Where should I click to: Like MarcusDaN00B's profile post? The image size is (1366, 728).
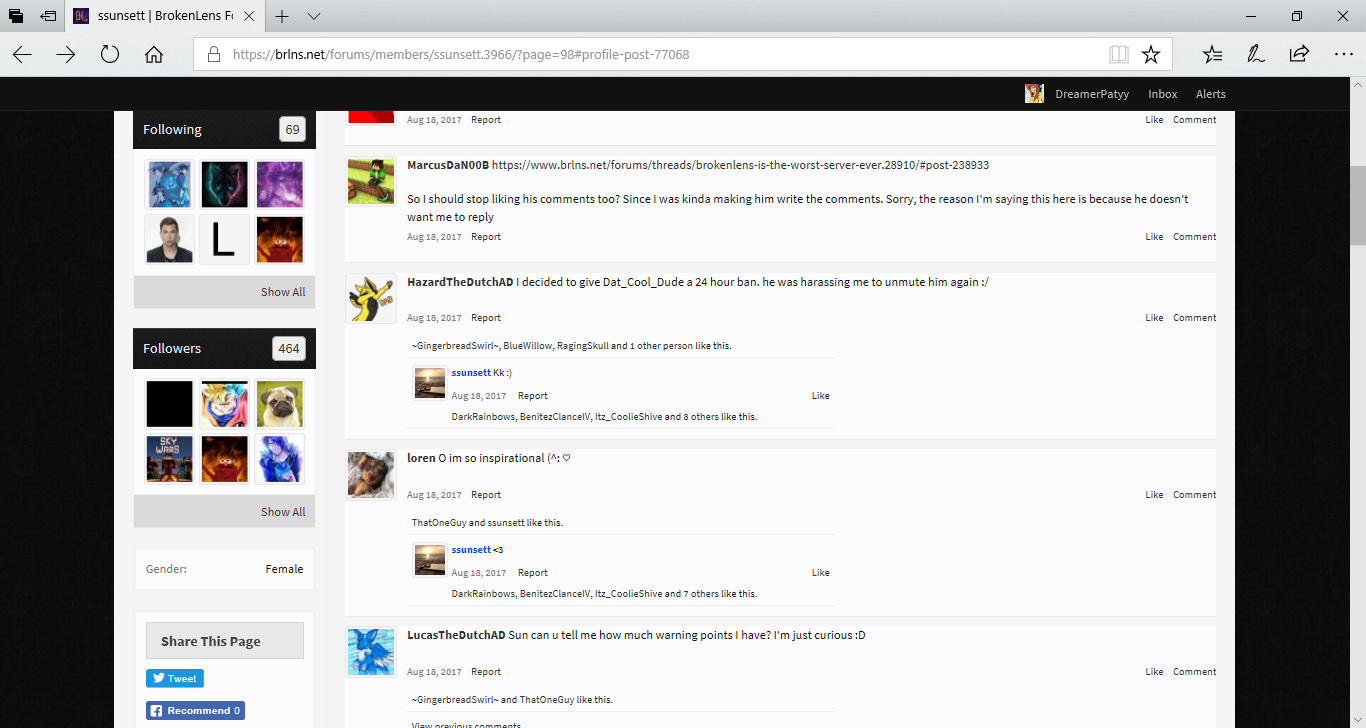pyautogui.click(x=1154, y=237)
